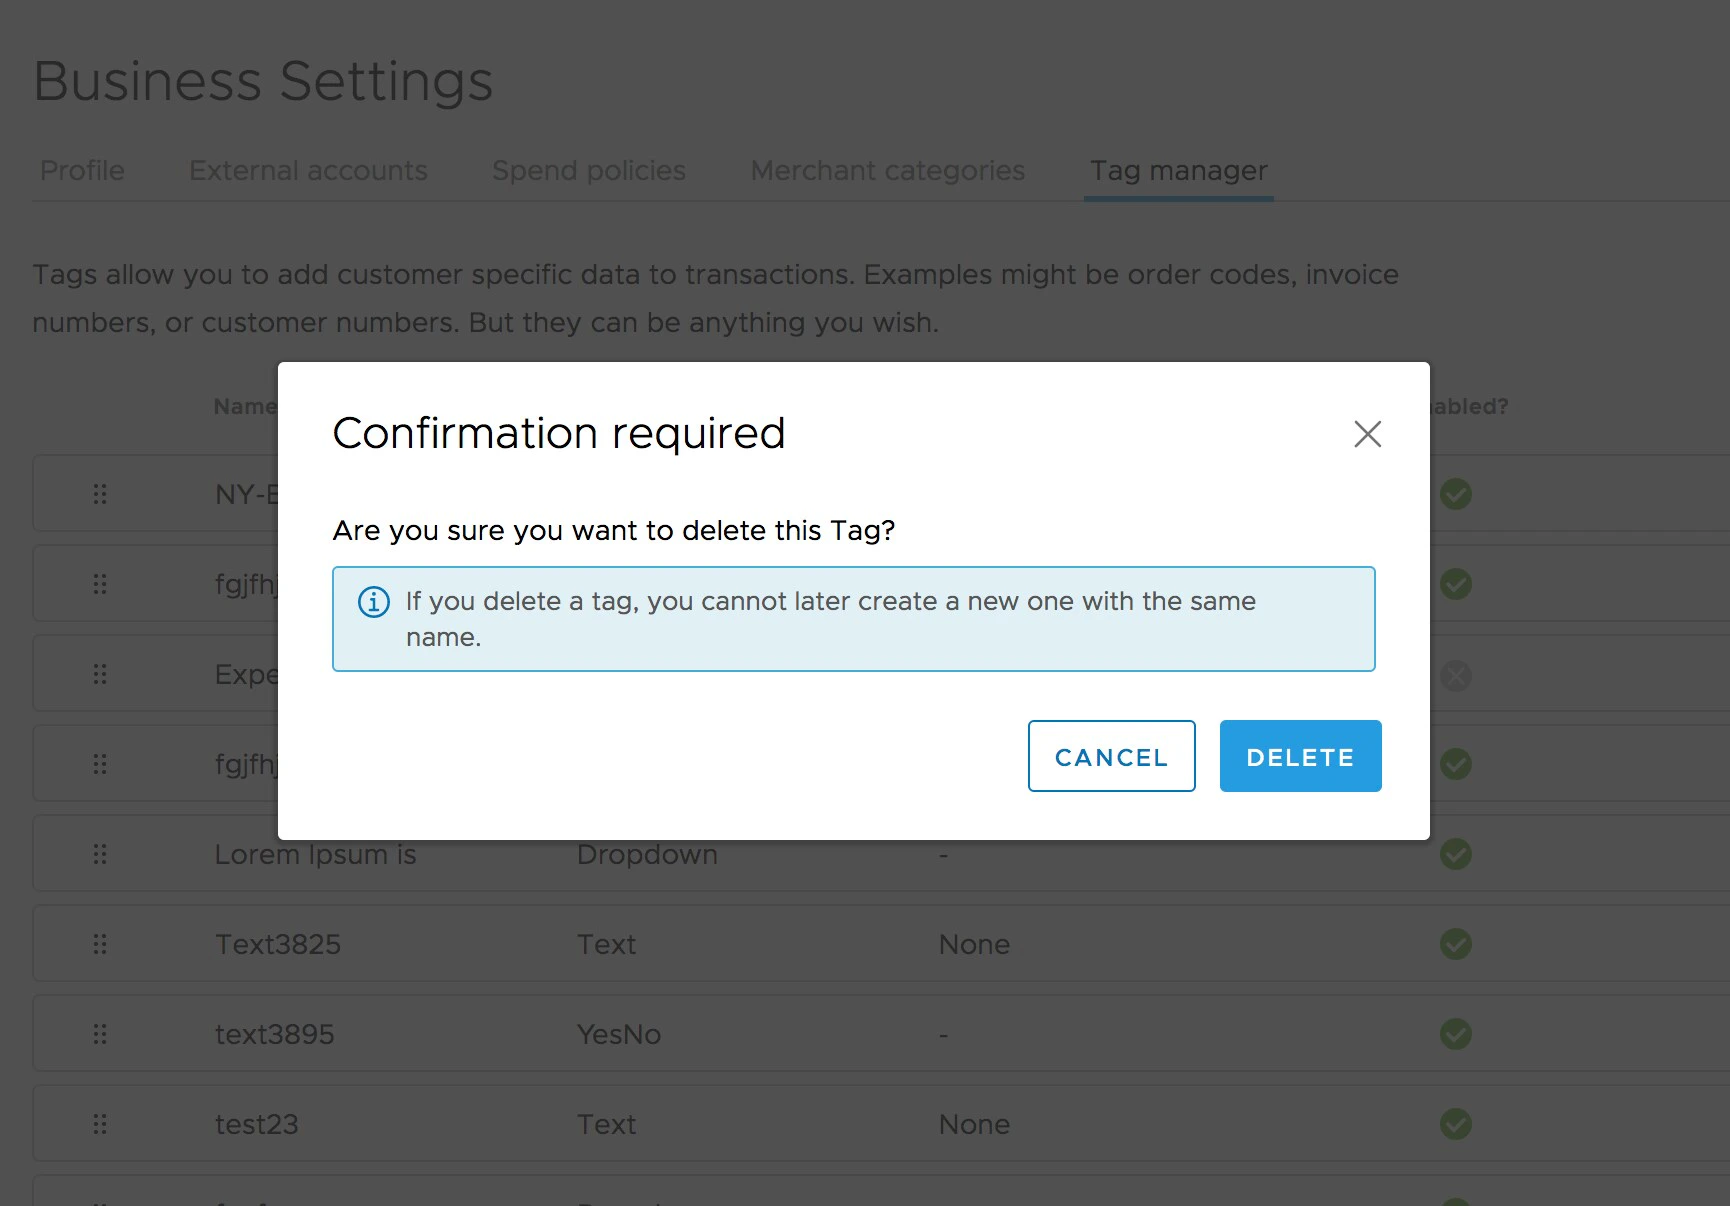Screen dimensions: 1730x1206
Task: Open the External accounts tab
Action: (x=308, y=171)
